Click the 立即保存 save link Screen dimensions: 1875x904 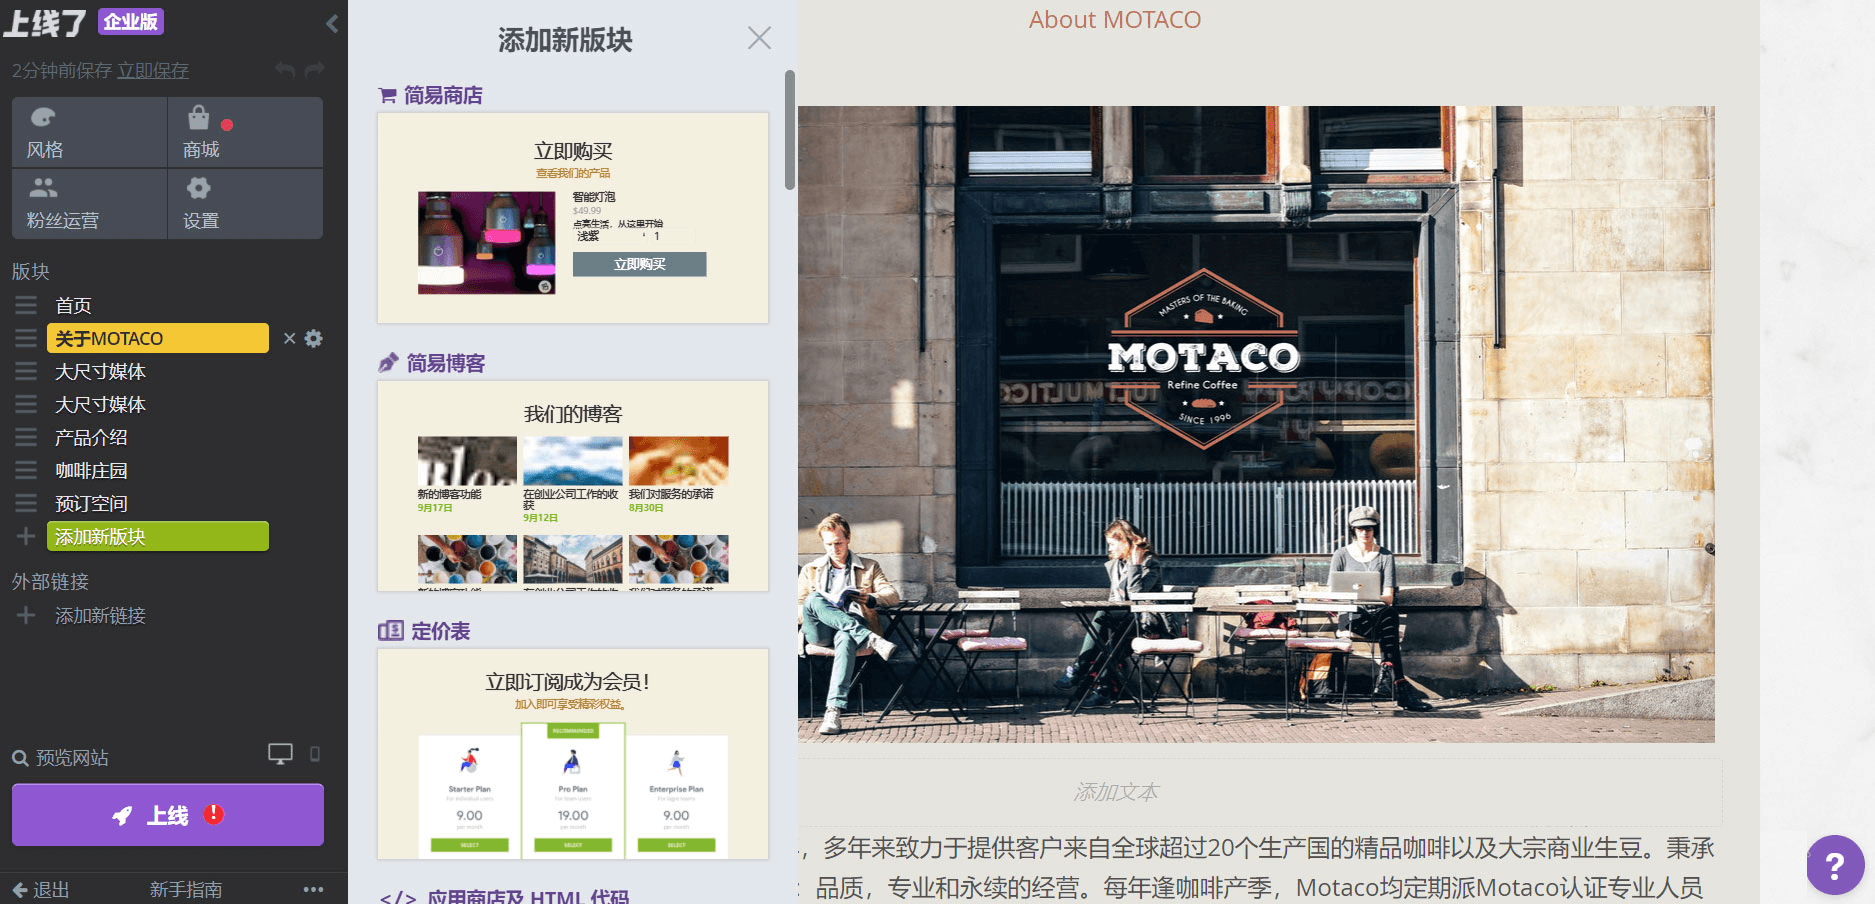tap(153, 71)
